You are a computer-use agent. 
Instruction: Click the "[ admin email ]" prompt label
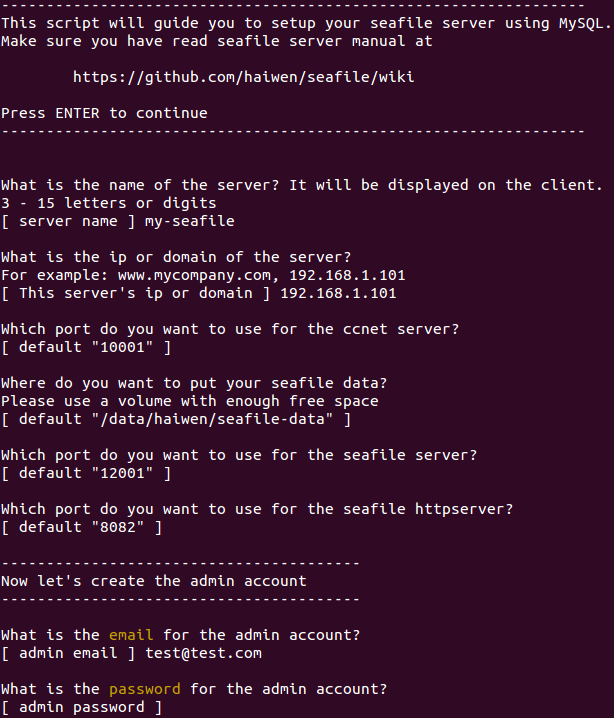[x=68, y=653]
